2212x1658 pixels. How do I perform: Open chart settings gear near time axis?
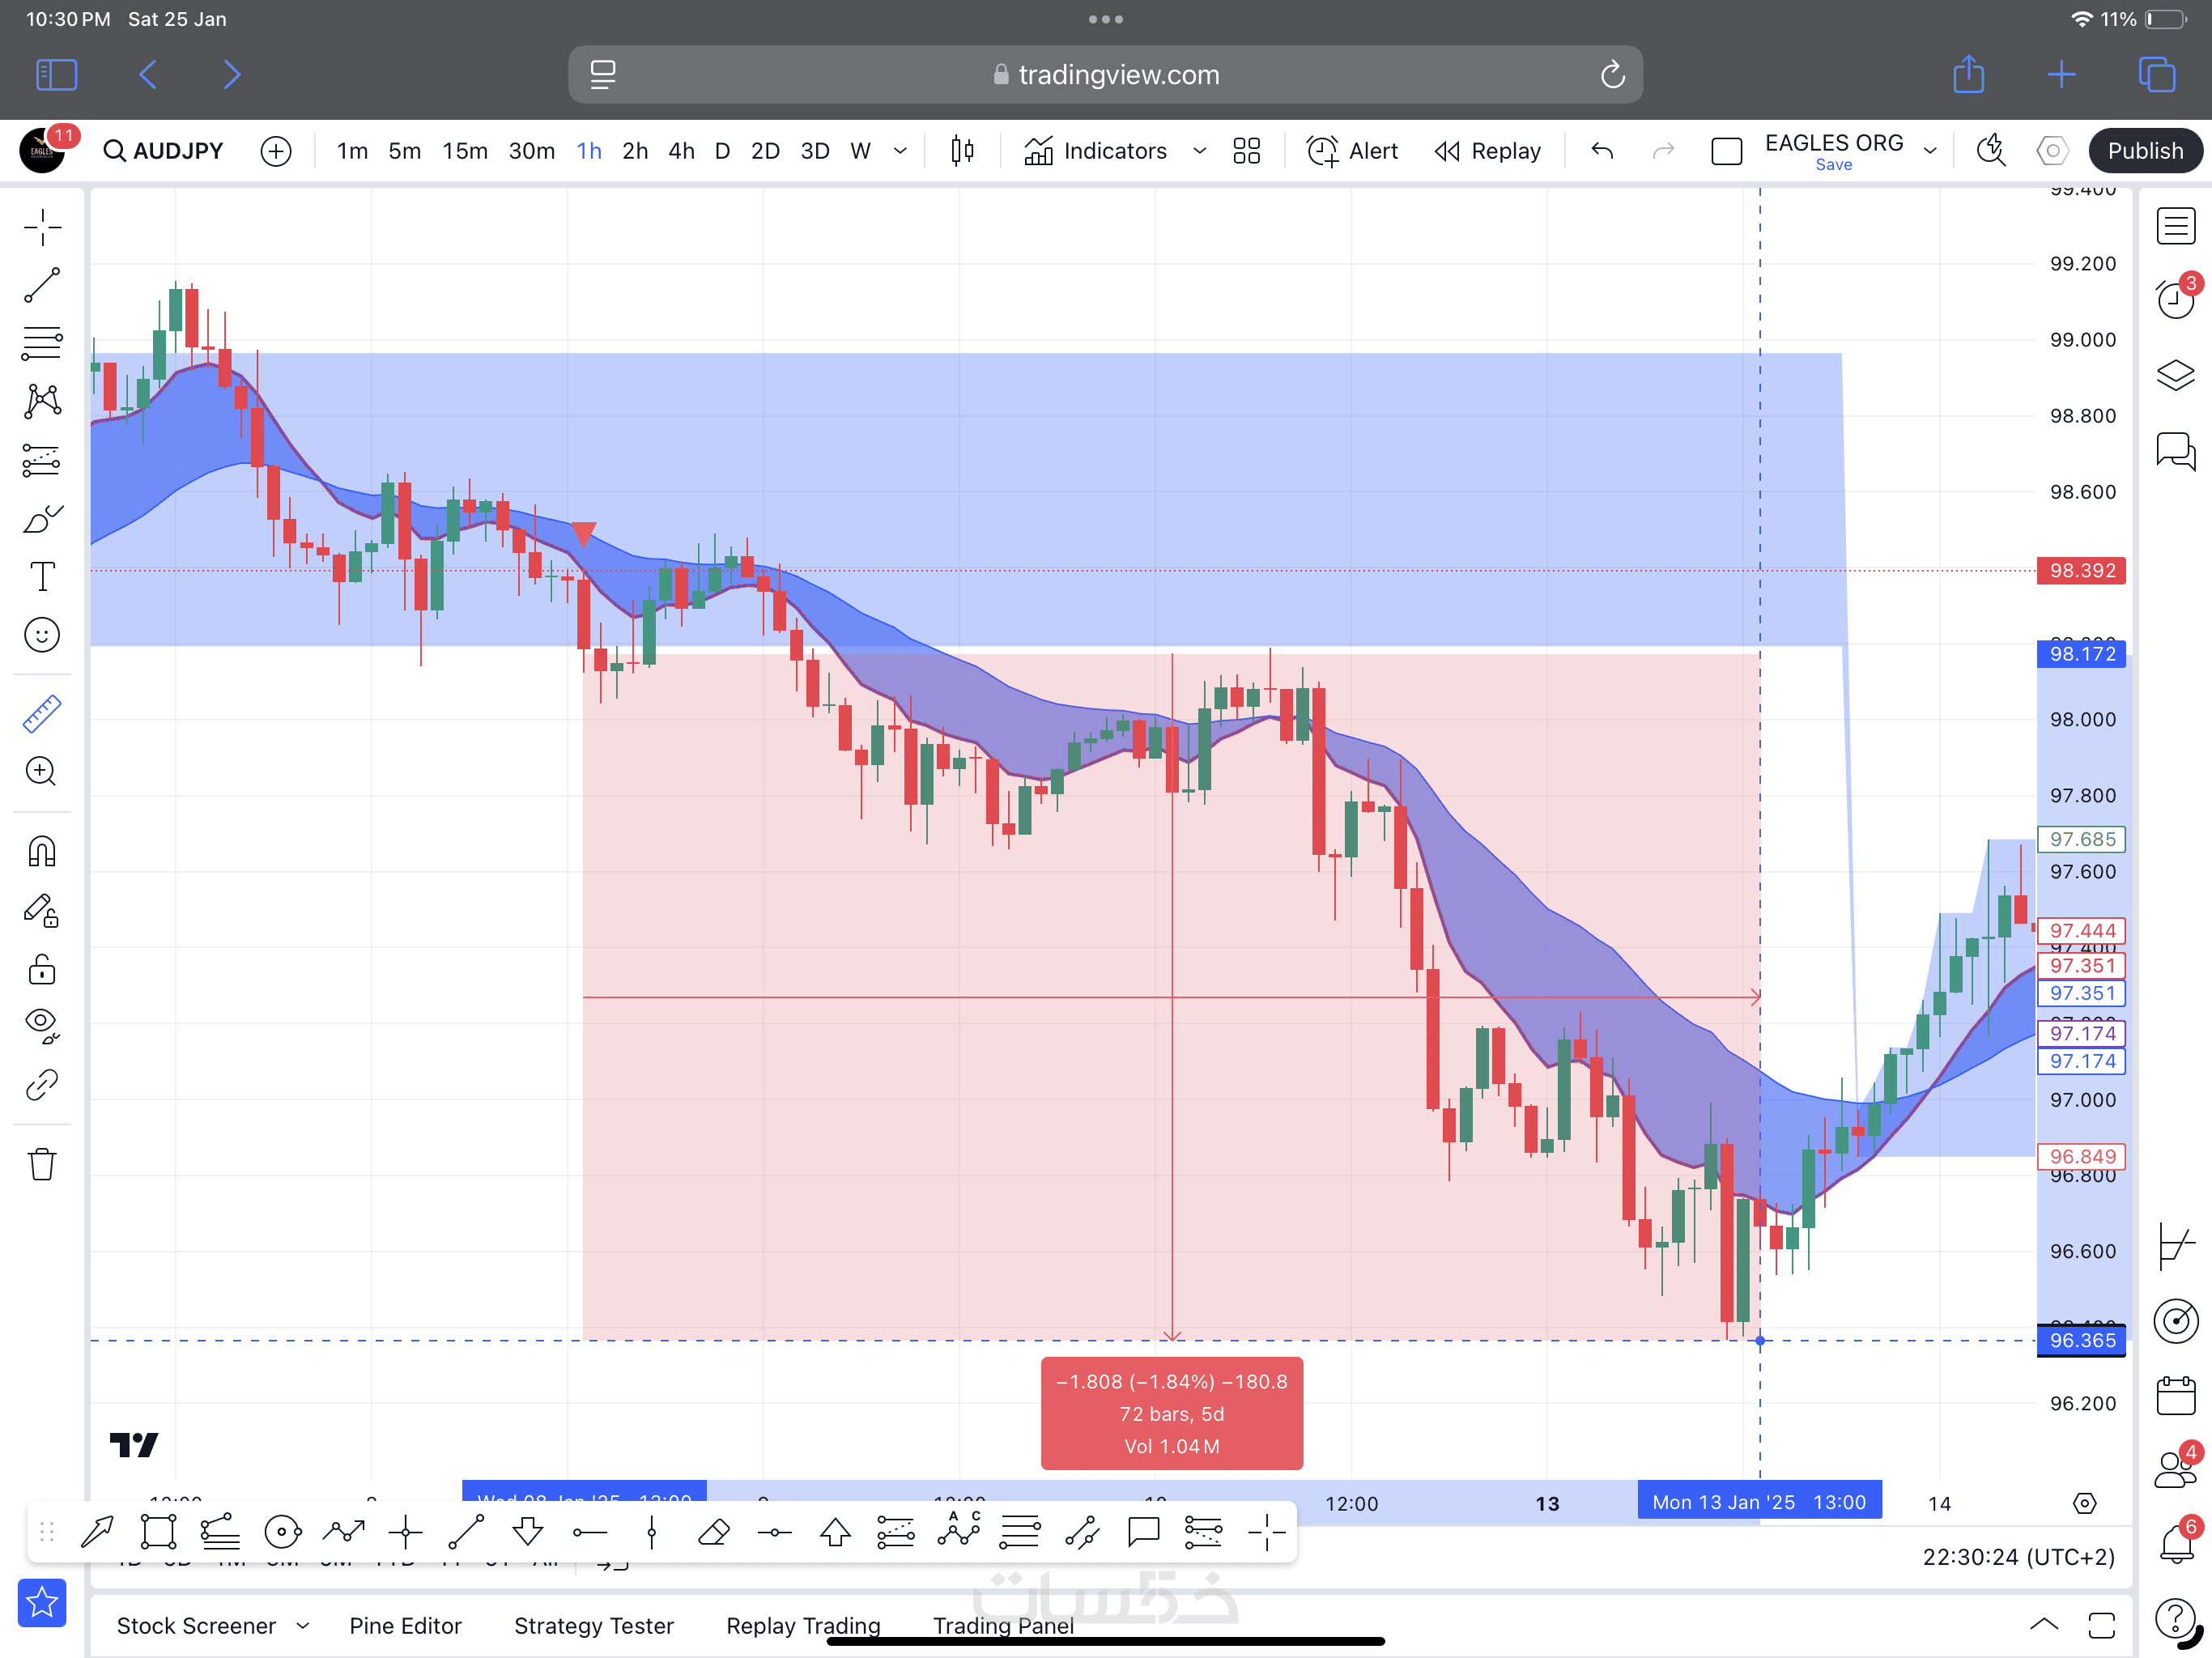point(2084,1503)
